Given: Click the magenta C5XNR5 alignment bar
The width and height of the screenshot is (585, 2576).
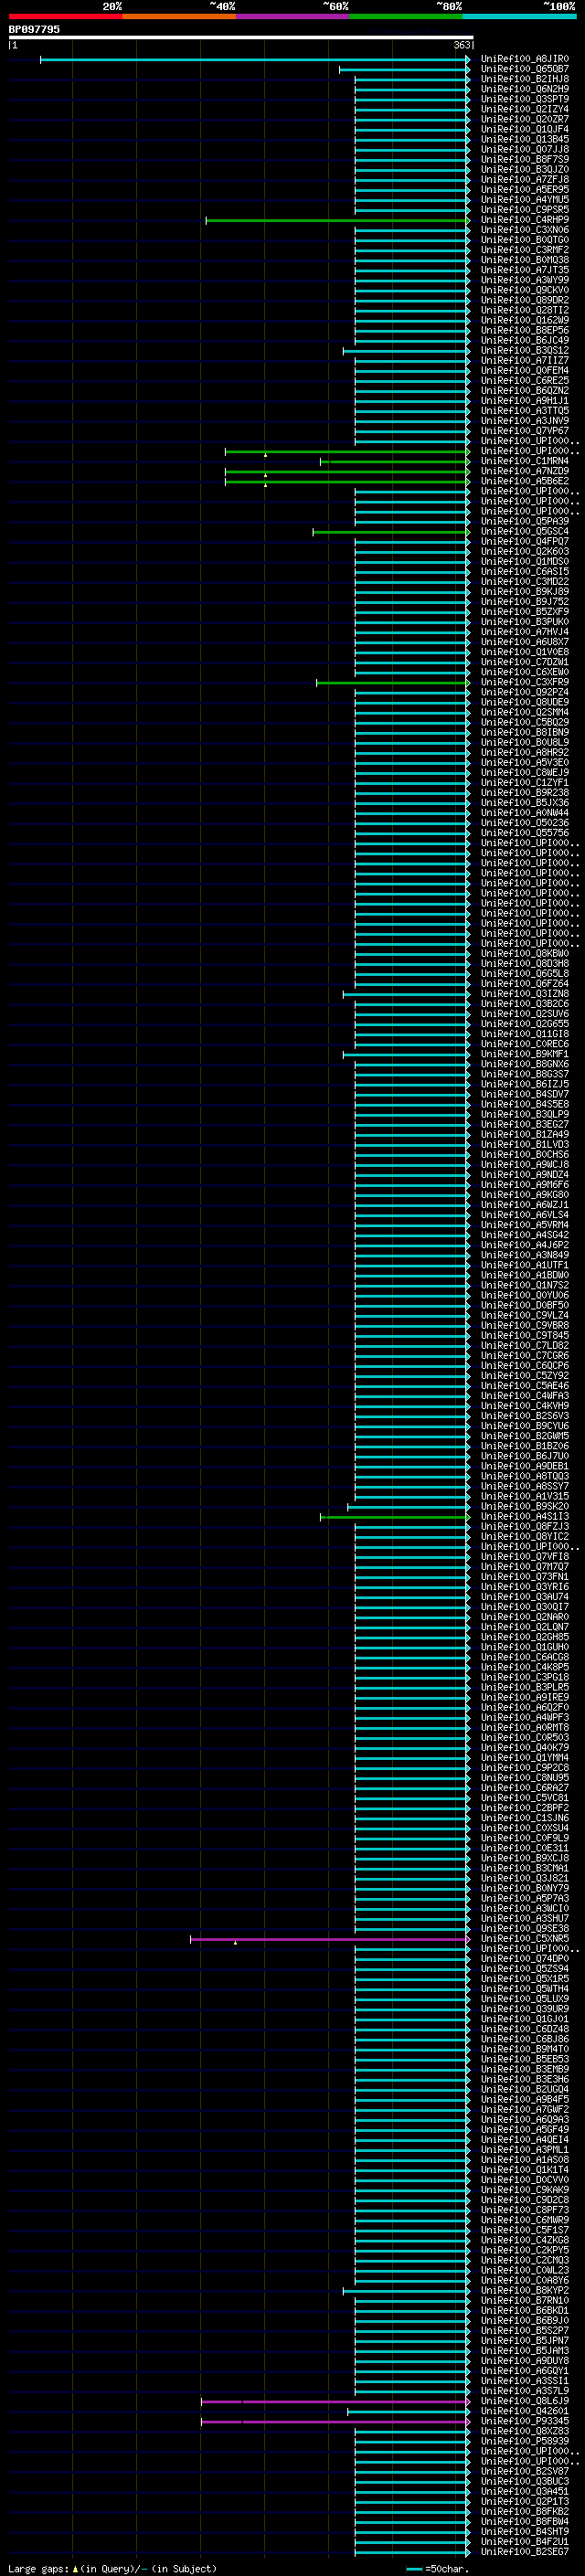Looking at the screenshot, I should [330, 1939].
